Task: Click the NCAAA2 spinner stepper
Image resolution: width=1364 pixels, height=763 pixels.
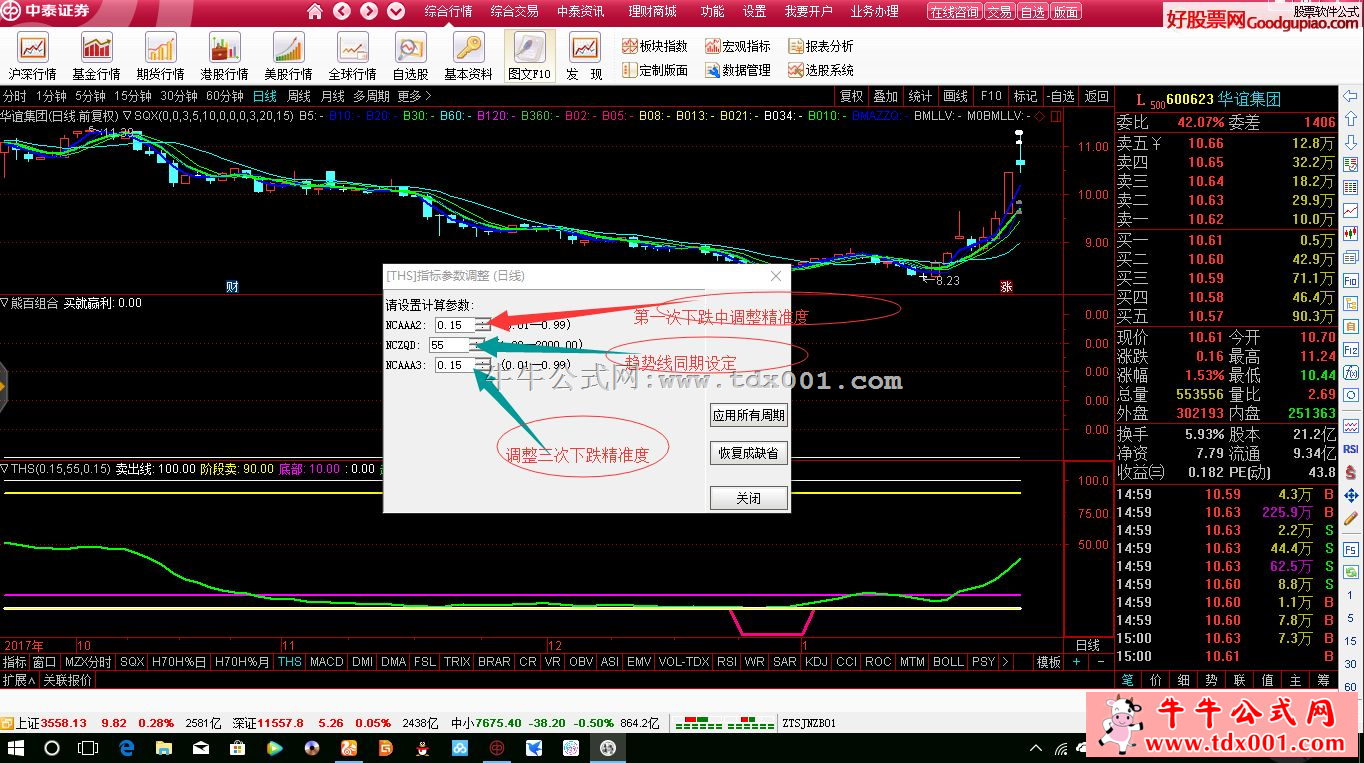Action: 482,325
